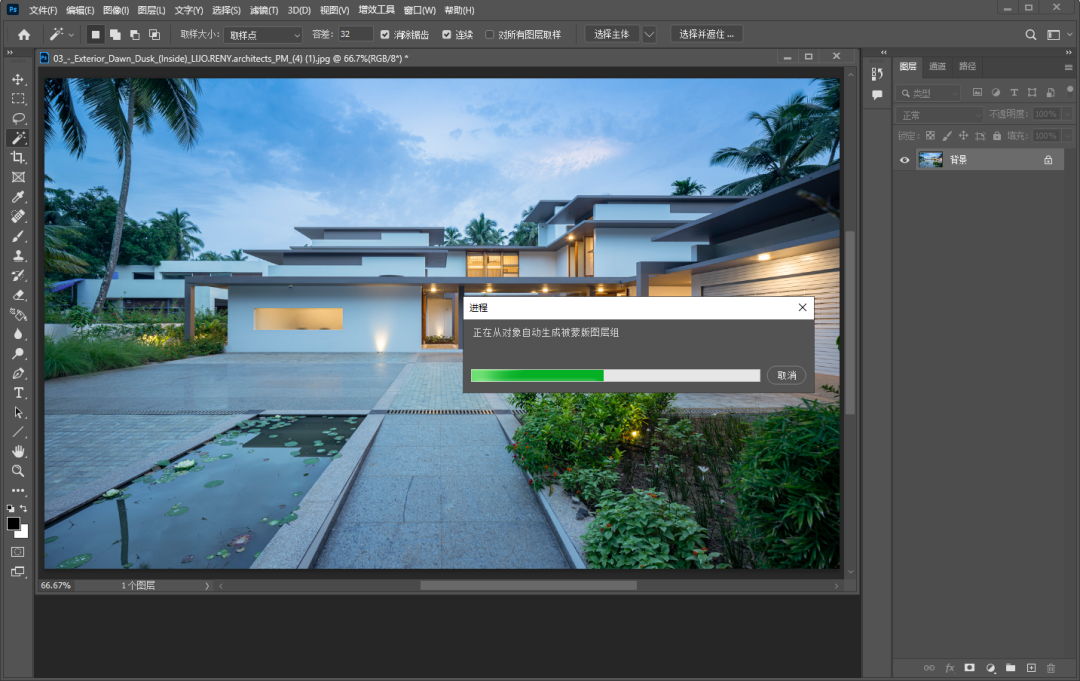Toggle the layer filter on/off switch
This screenshot has height=681, width=1080.
1069,90
